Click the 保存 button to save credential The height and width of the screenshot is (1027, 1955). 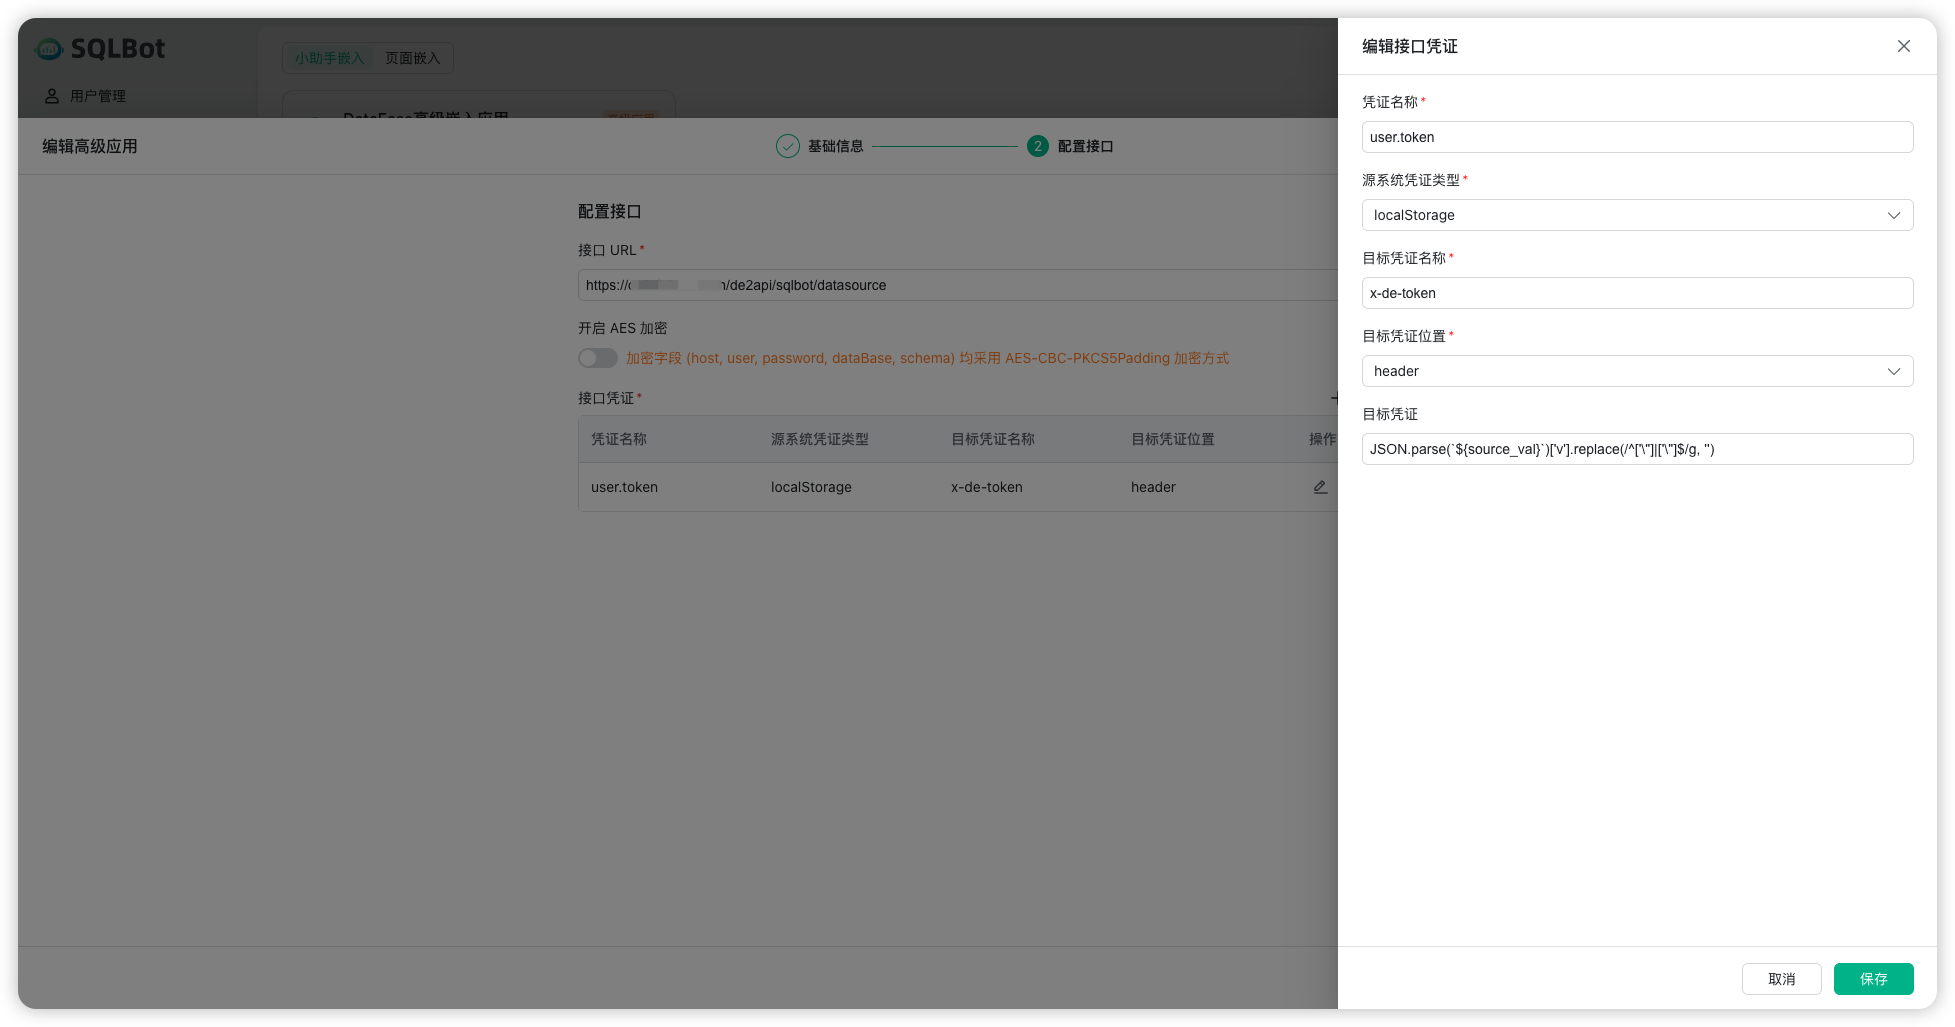point(1872,979)
